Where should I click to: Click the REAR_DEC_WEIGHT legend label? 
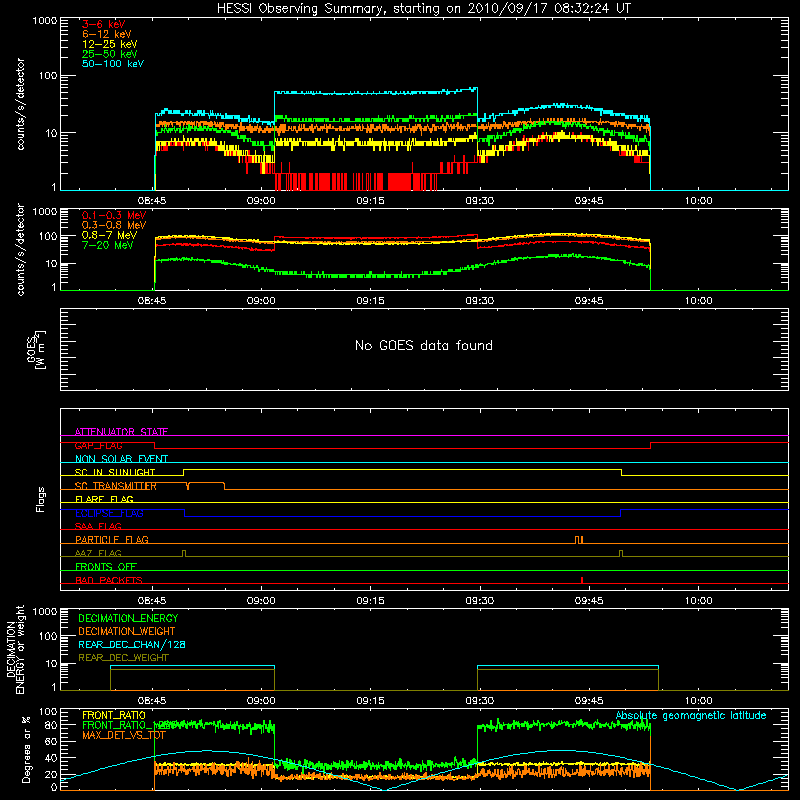click(123, 658)
